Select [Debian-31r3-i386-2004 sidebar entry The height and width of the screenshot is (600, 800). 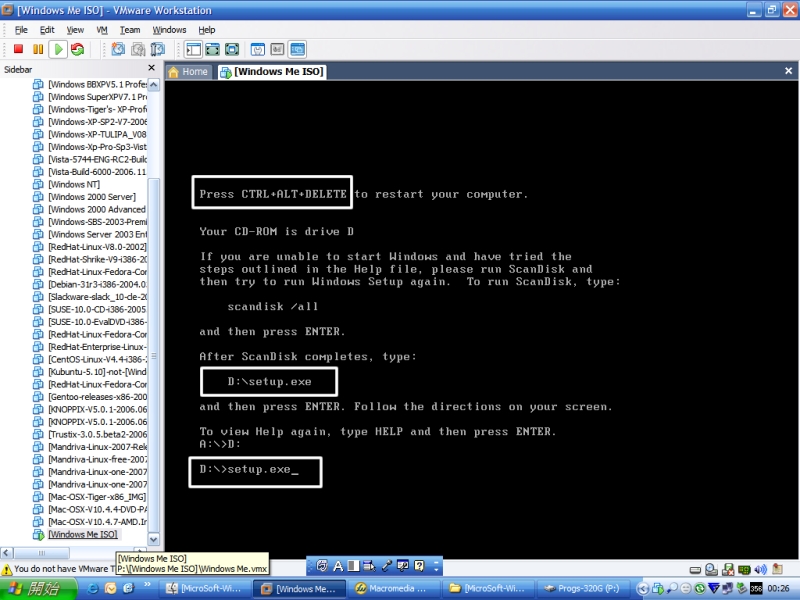[x=97, y=284]
